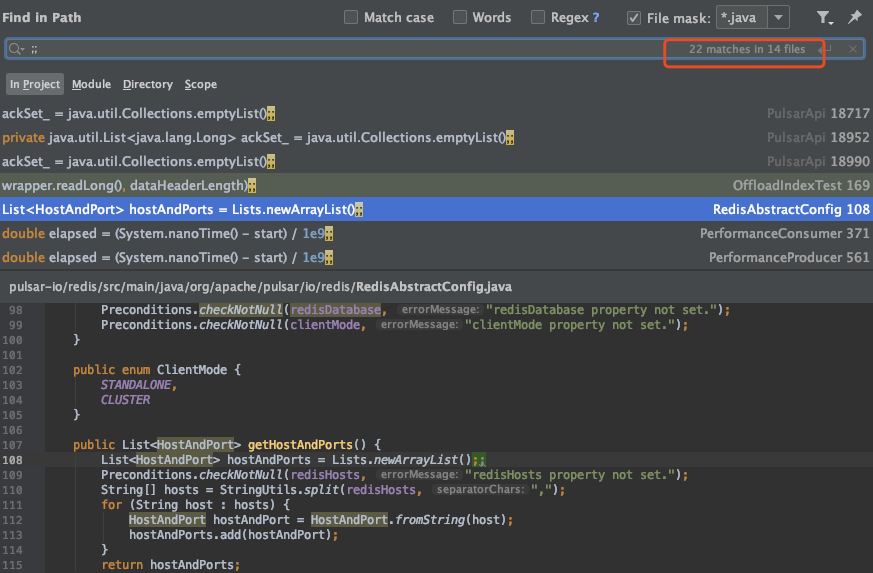Clear the search field with X
This screenshot has height=573, width=873.
pos(852,49)
